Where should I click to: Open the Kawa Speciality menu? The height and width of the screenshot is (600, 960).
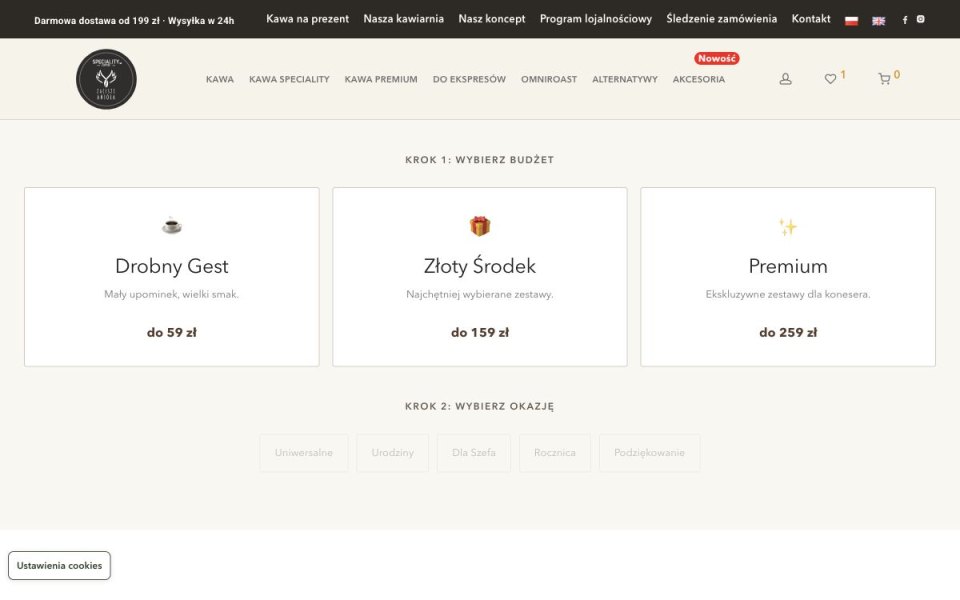click(x=289, y=79)
